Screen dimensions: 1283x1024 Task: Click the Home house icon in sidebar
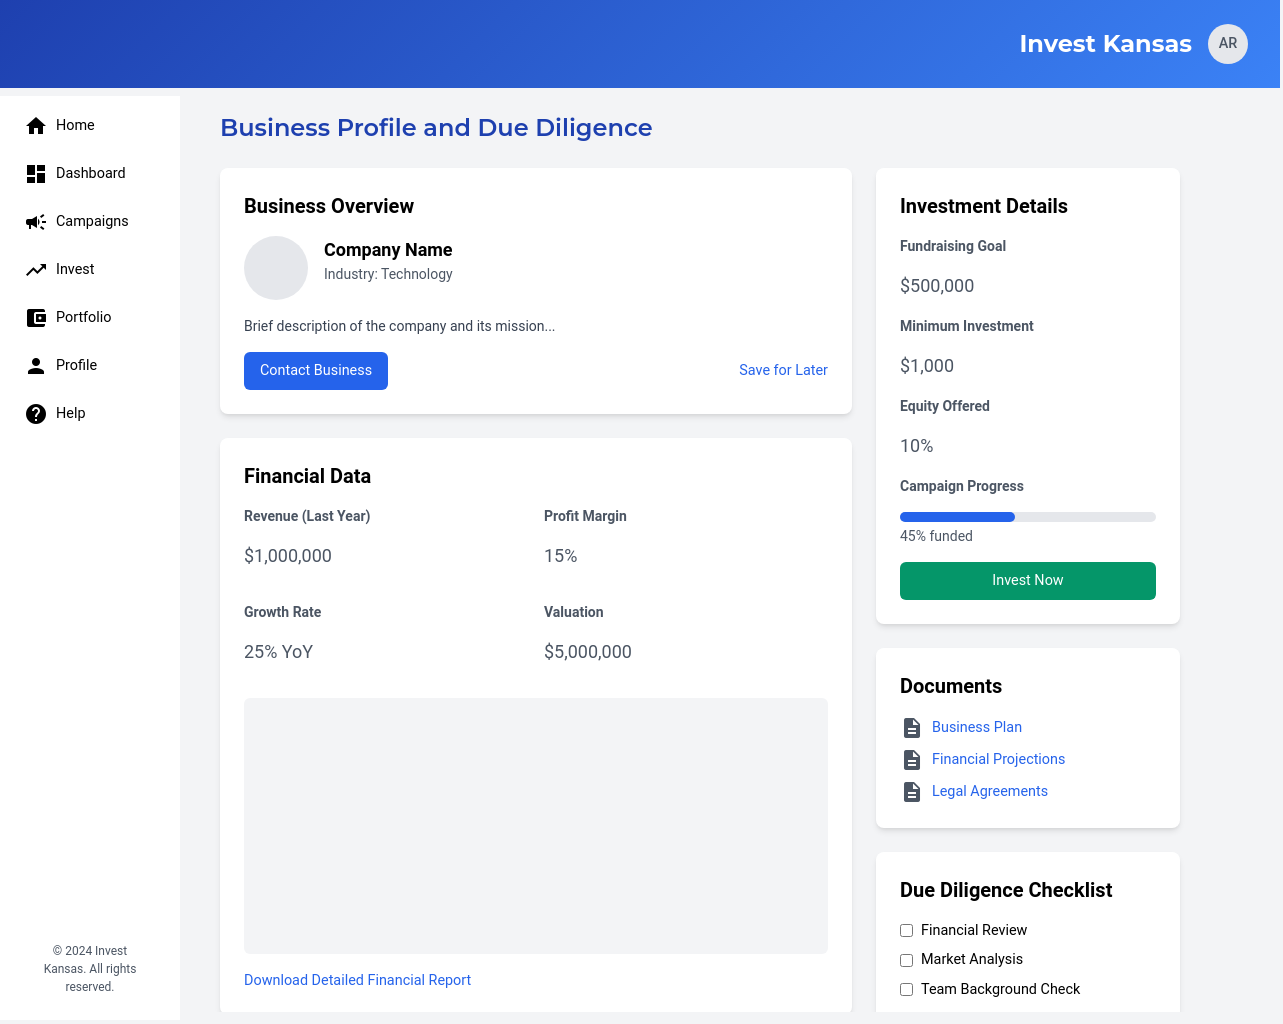click(36, 125)
